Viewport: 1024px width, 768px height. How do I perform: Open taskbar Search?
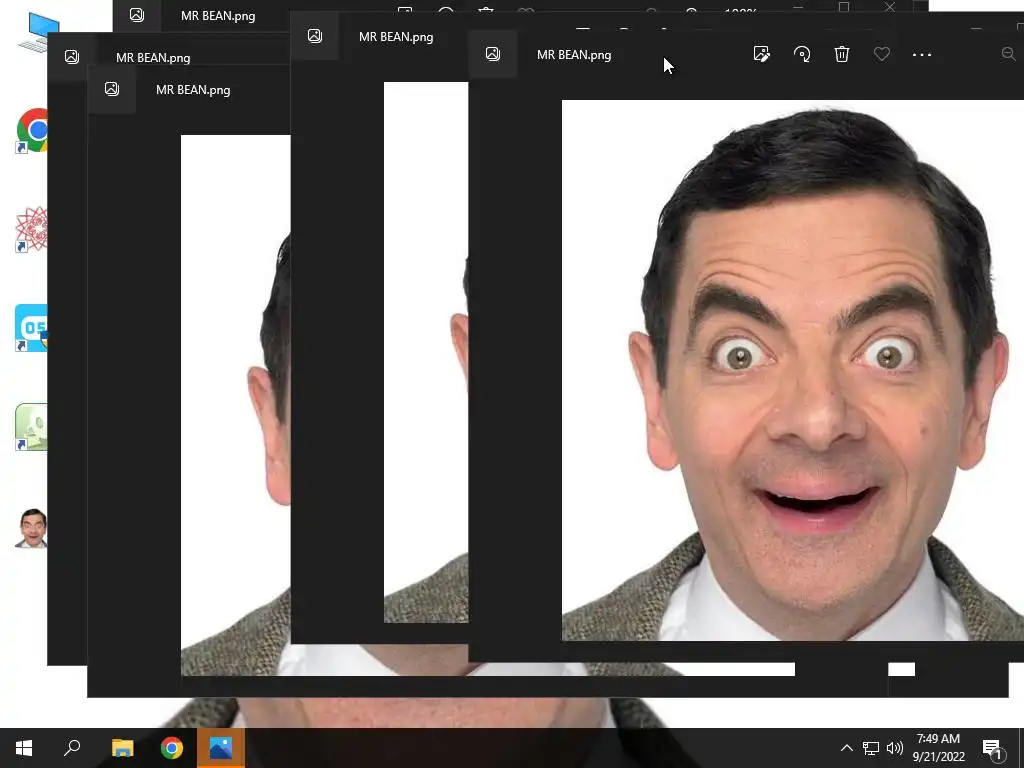click(x=72, y=748)
